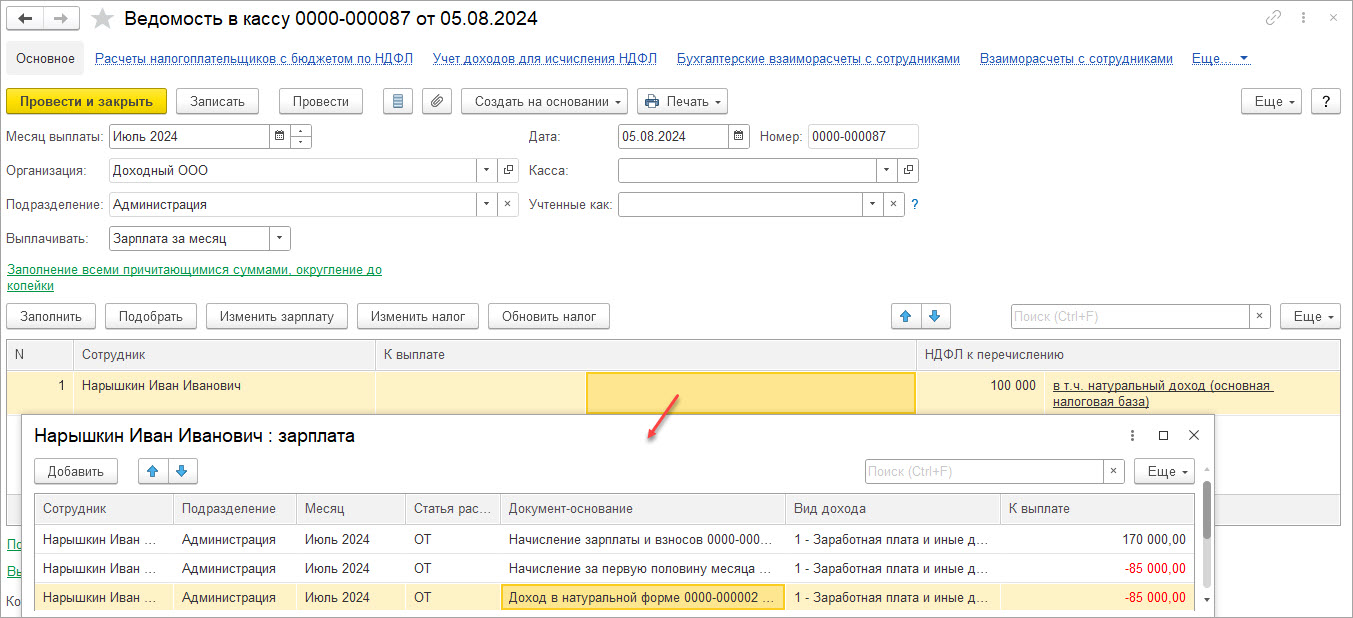Go back with the left arrow button
Image resolution: width=1353 pixels, height=618 pixels.
click(x=25, y=19)
